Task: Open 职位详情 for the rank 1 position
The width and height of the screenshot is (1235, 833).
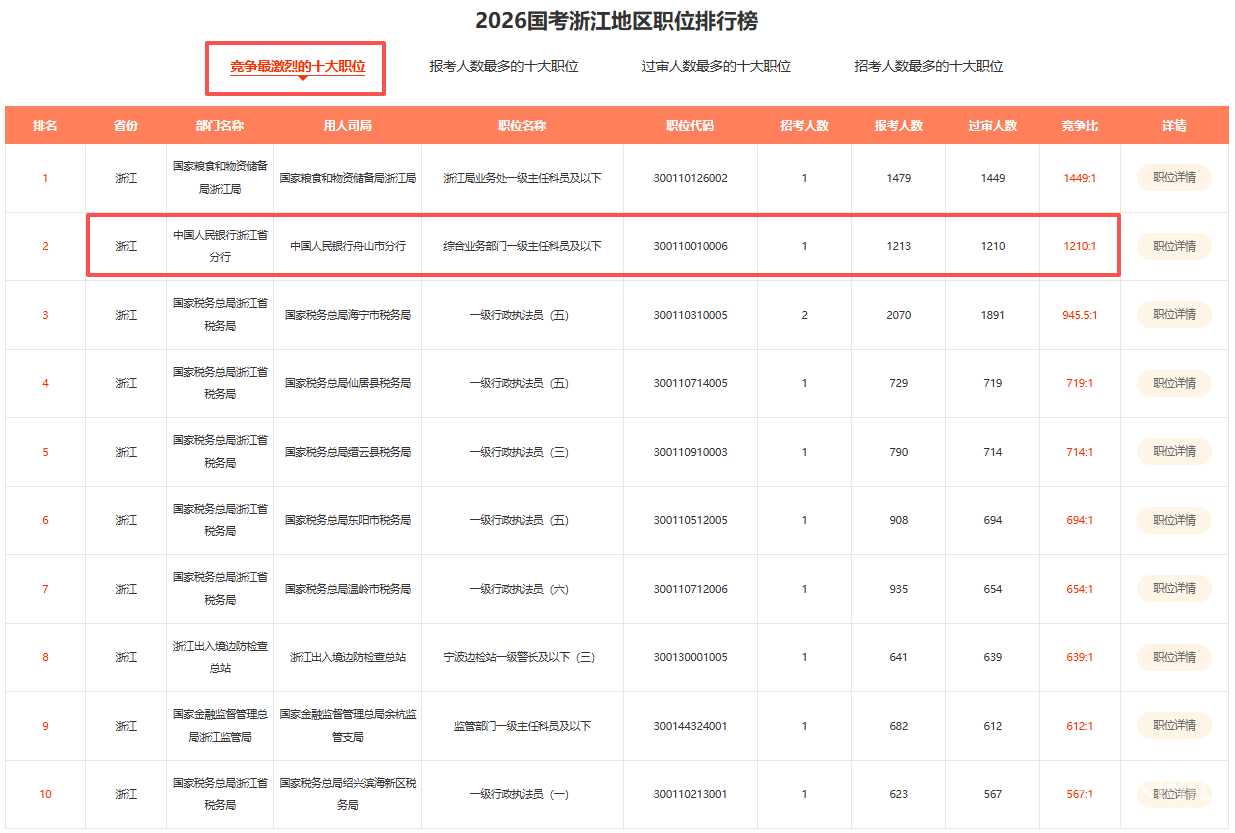Action: click(x=1173, y=178)
